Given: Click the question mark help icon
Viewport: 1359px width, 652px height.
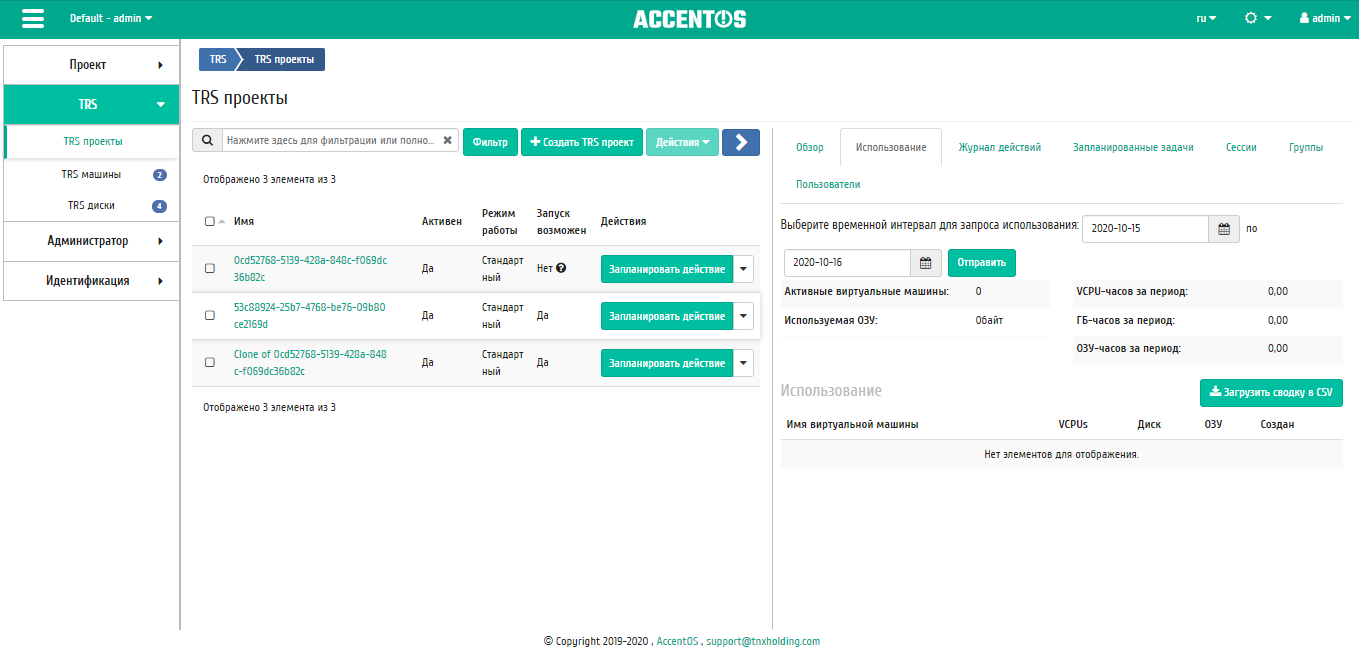Looking at the screenshot, I should pos(561,268).
